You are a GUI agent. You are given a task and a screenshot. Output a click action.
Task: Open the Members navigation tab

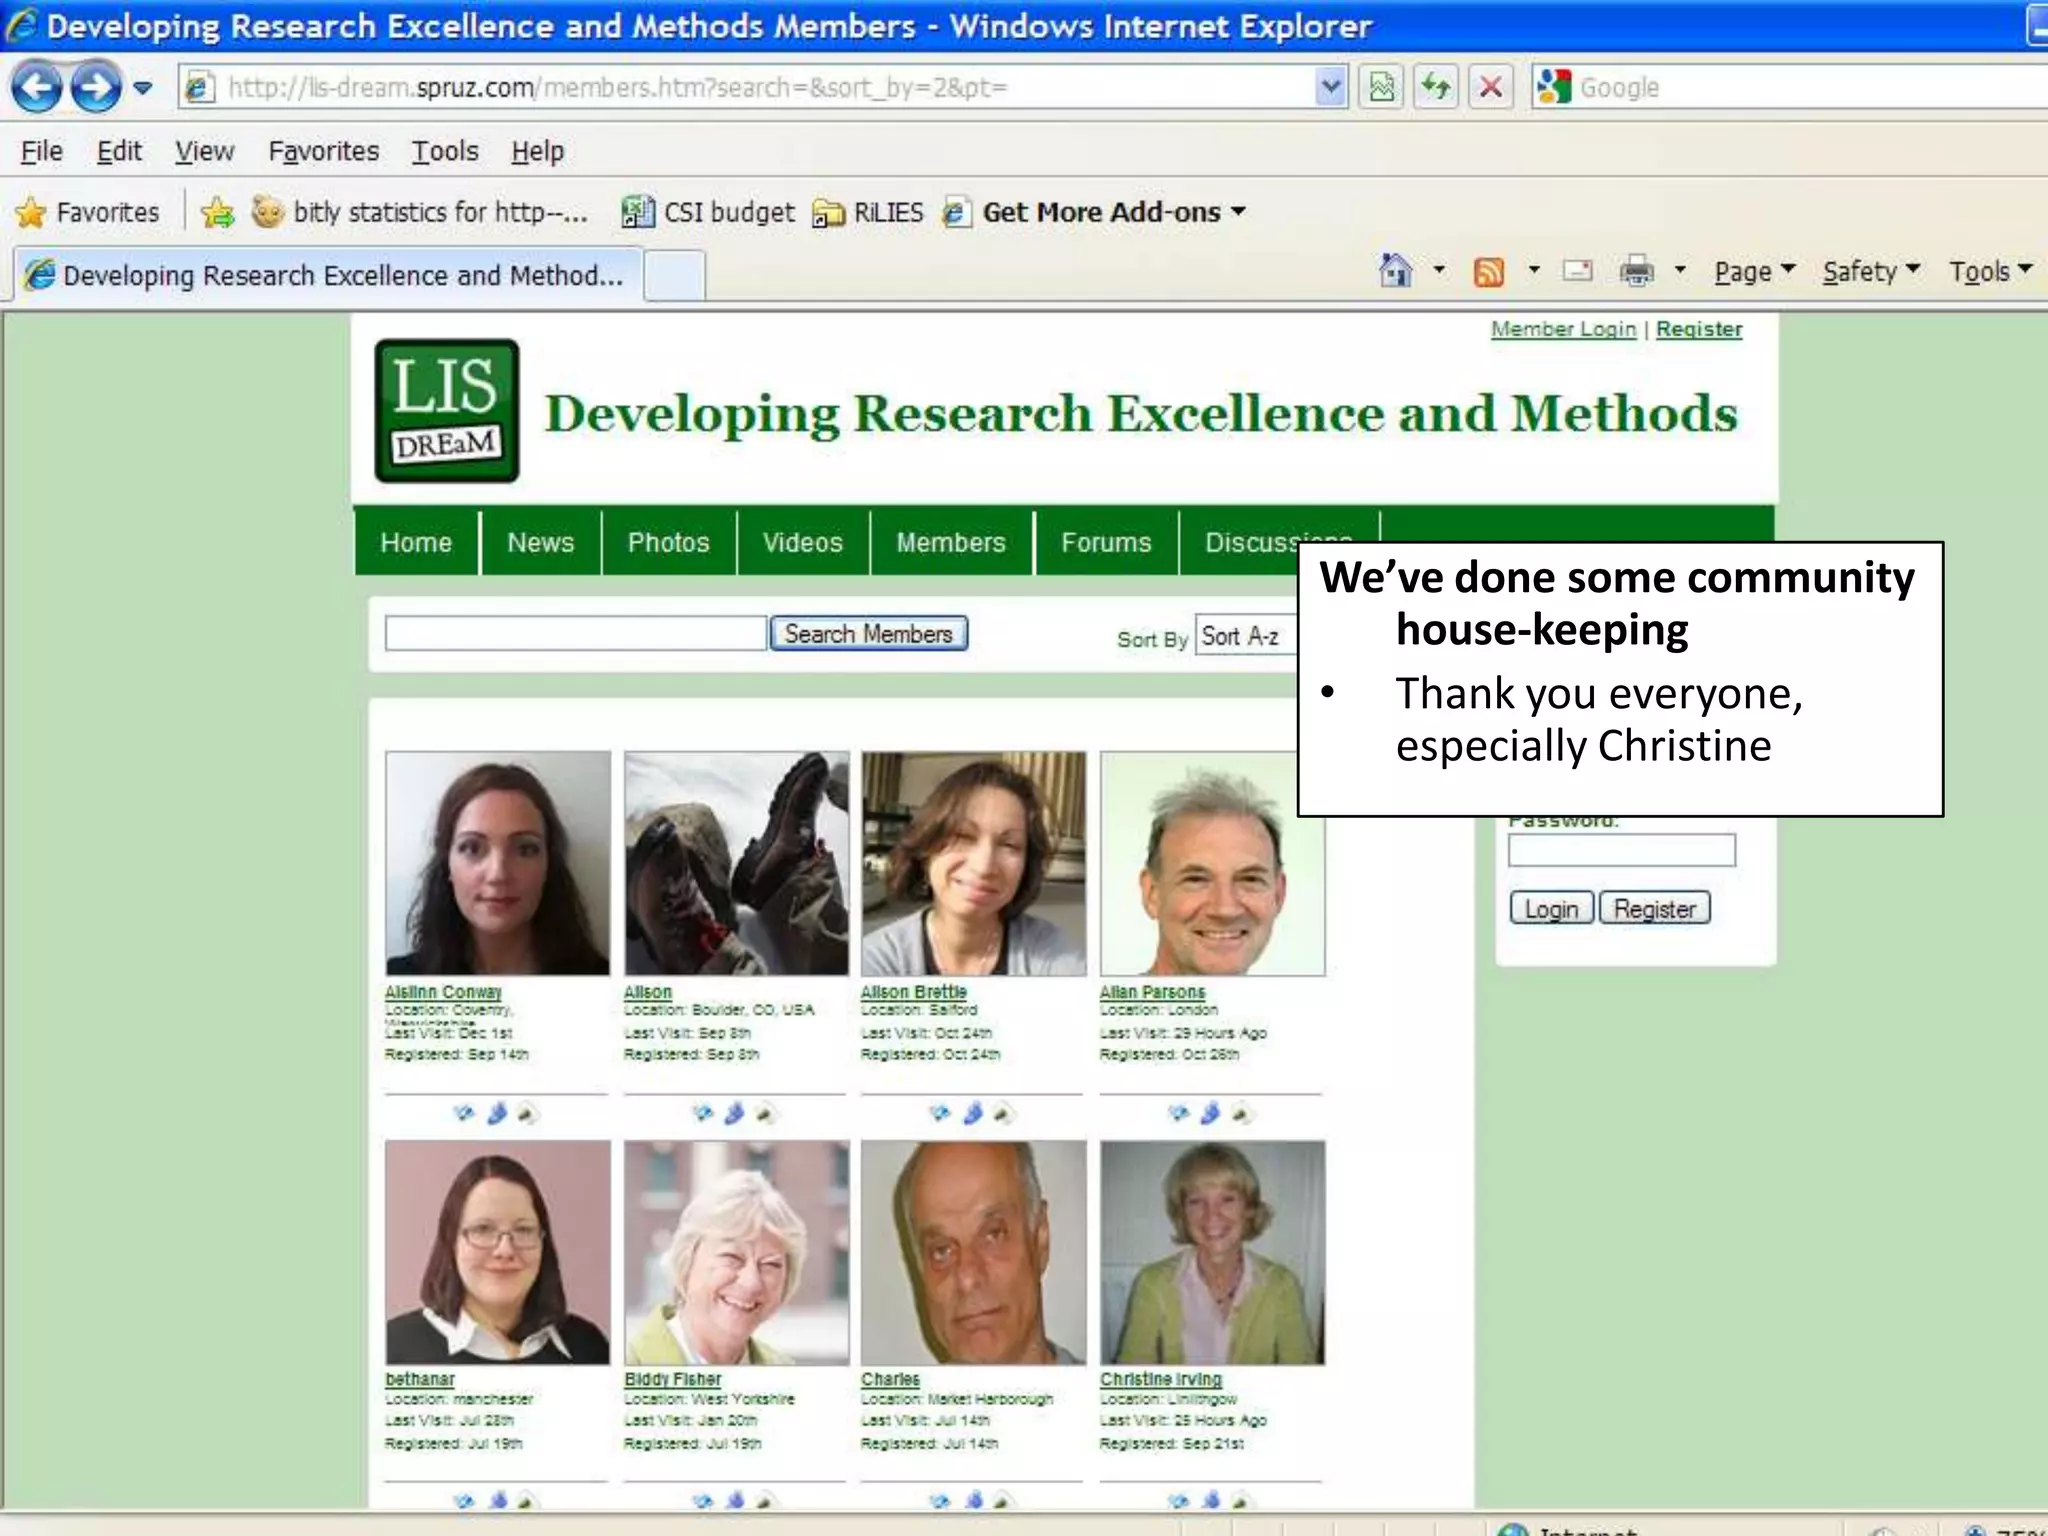(x=950, y=542)
